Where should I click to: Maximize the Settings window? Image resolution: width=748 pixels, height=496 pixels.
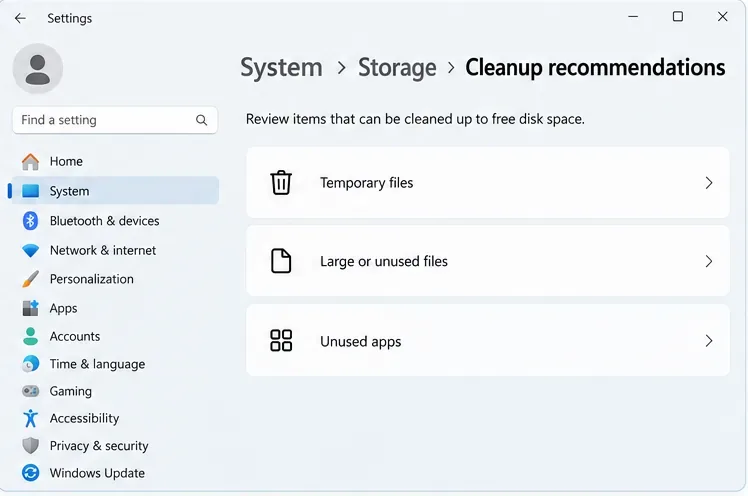pos(678,17)
